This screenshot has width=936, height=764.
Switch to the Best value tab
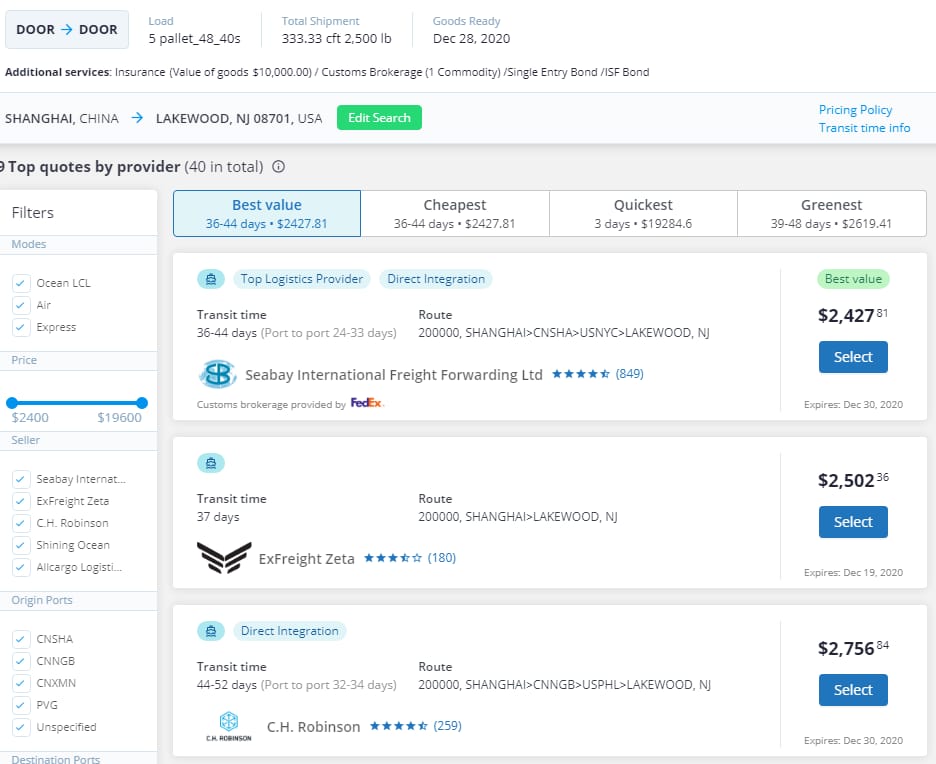(267, 214)
